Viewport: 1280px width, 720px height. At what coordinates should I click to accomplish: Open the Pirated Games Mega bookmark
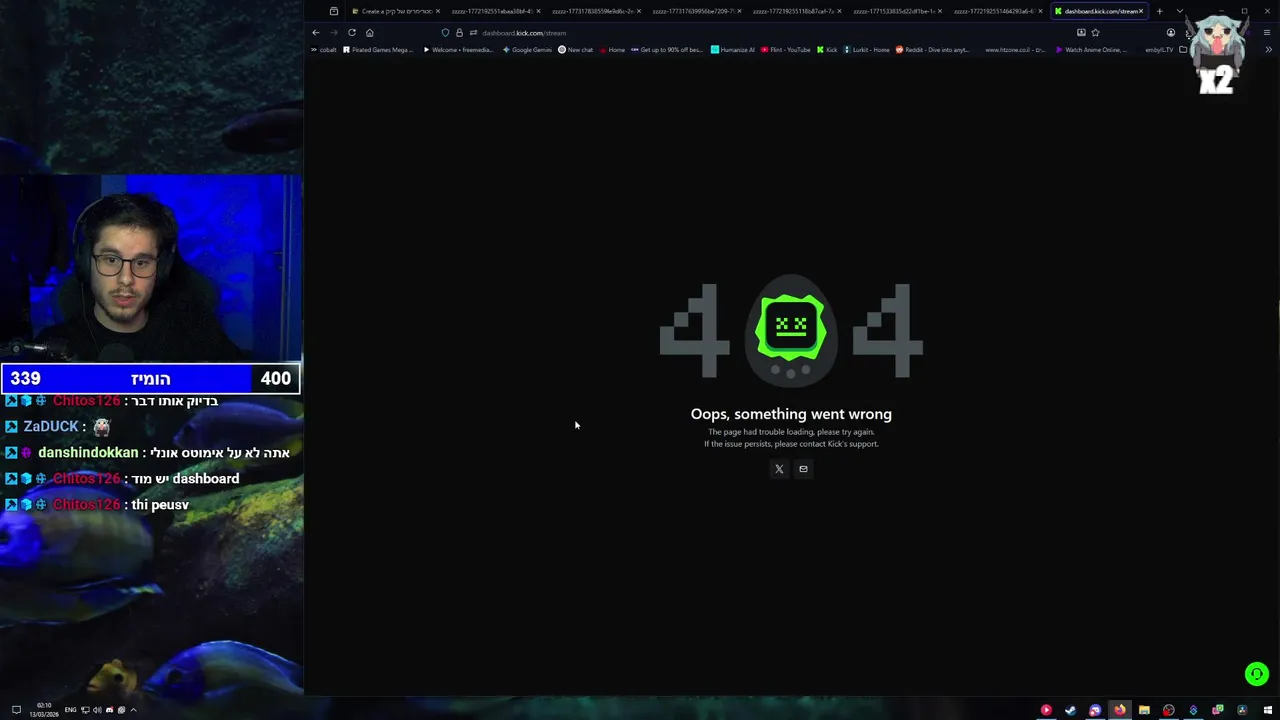coord(379,49)
